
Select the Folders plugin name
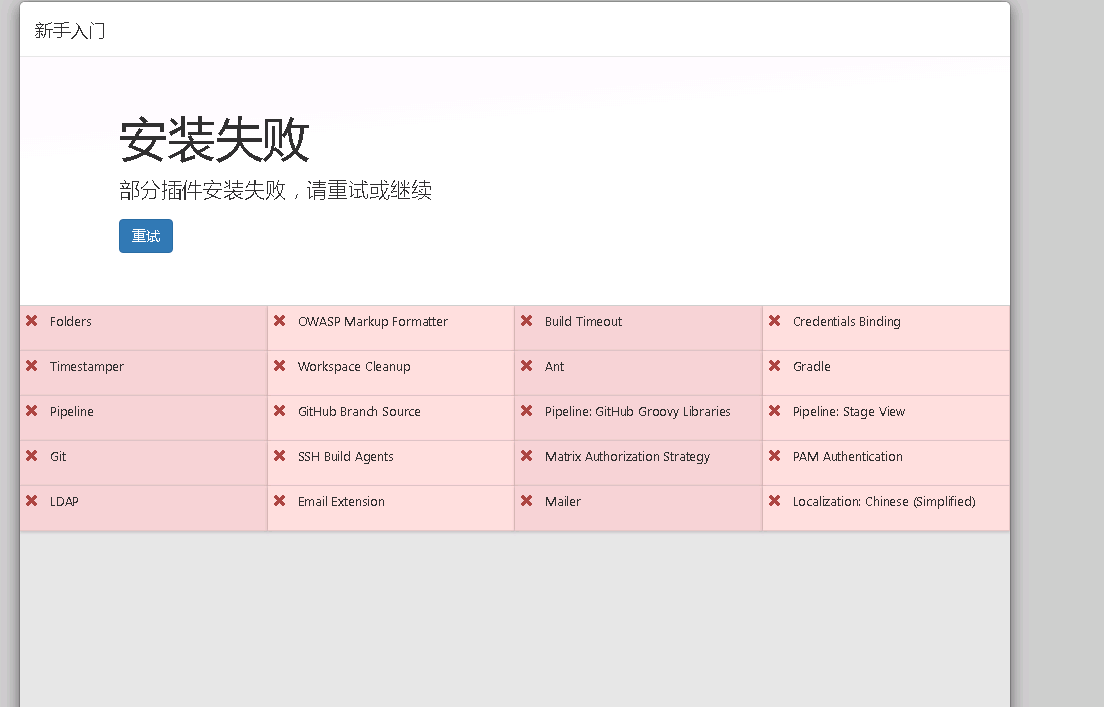(70, 322)
